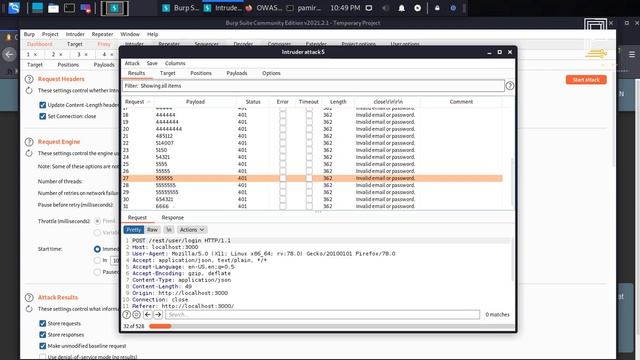Click the desktop panel icon in taskbar
This screenshot has width=640, height=360.
pyautogui.click(x=37, y=8)
